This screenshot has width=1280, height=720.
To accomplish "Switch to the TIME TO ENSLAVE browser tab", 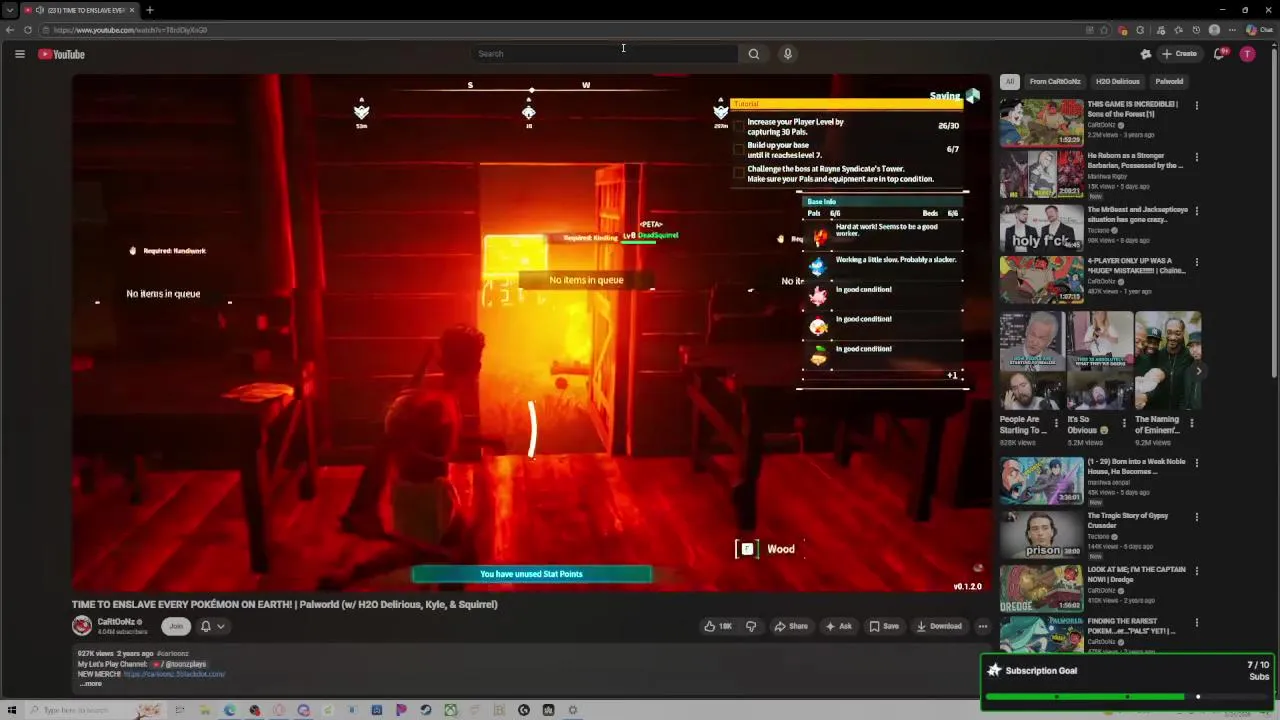I will 78,10.
